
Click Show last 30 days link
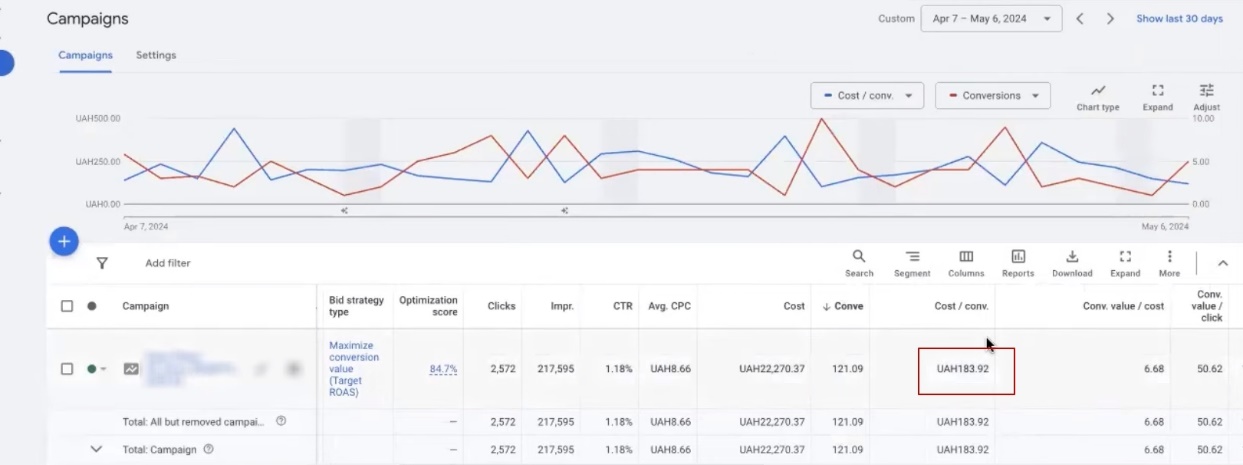(1179, 19)
